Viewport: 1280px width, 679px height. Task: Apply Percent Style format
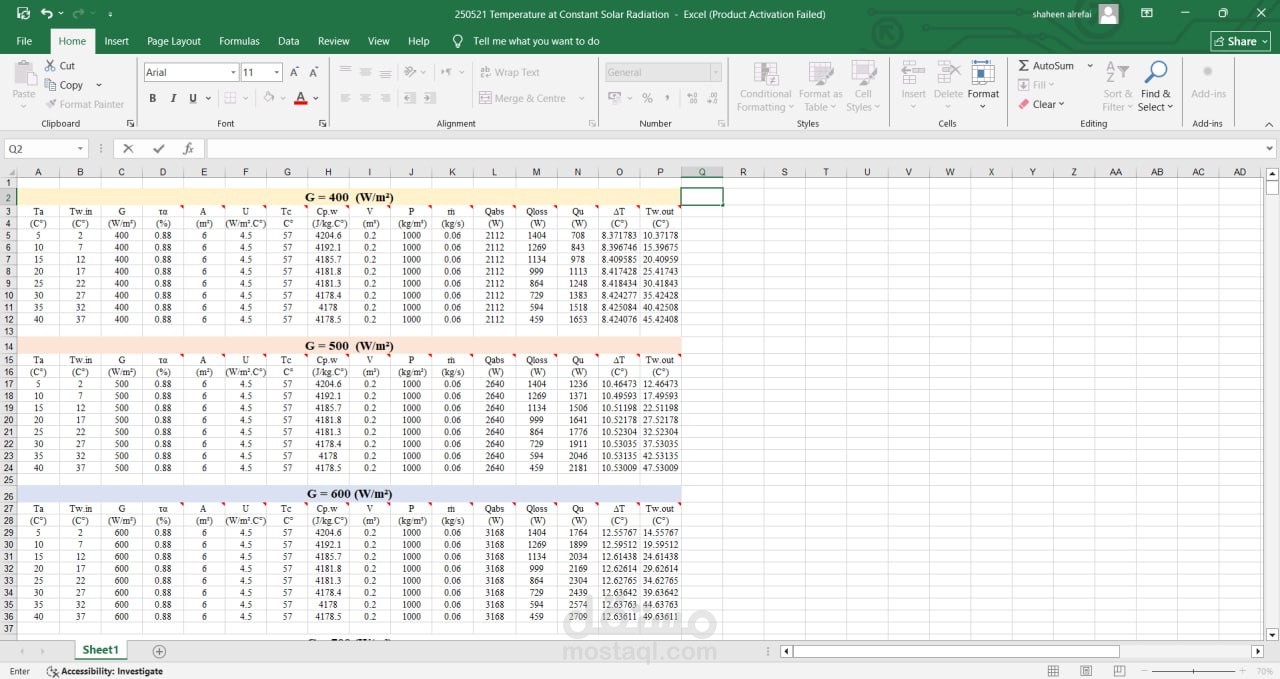coord(647,98)
